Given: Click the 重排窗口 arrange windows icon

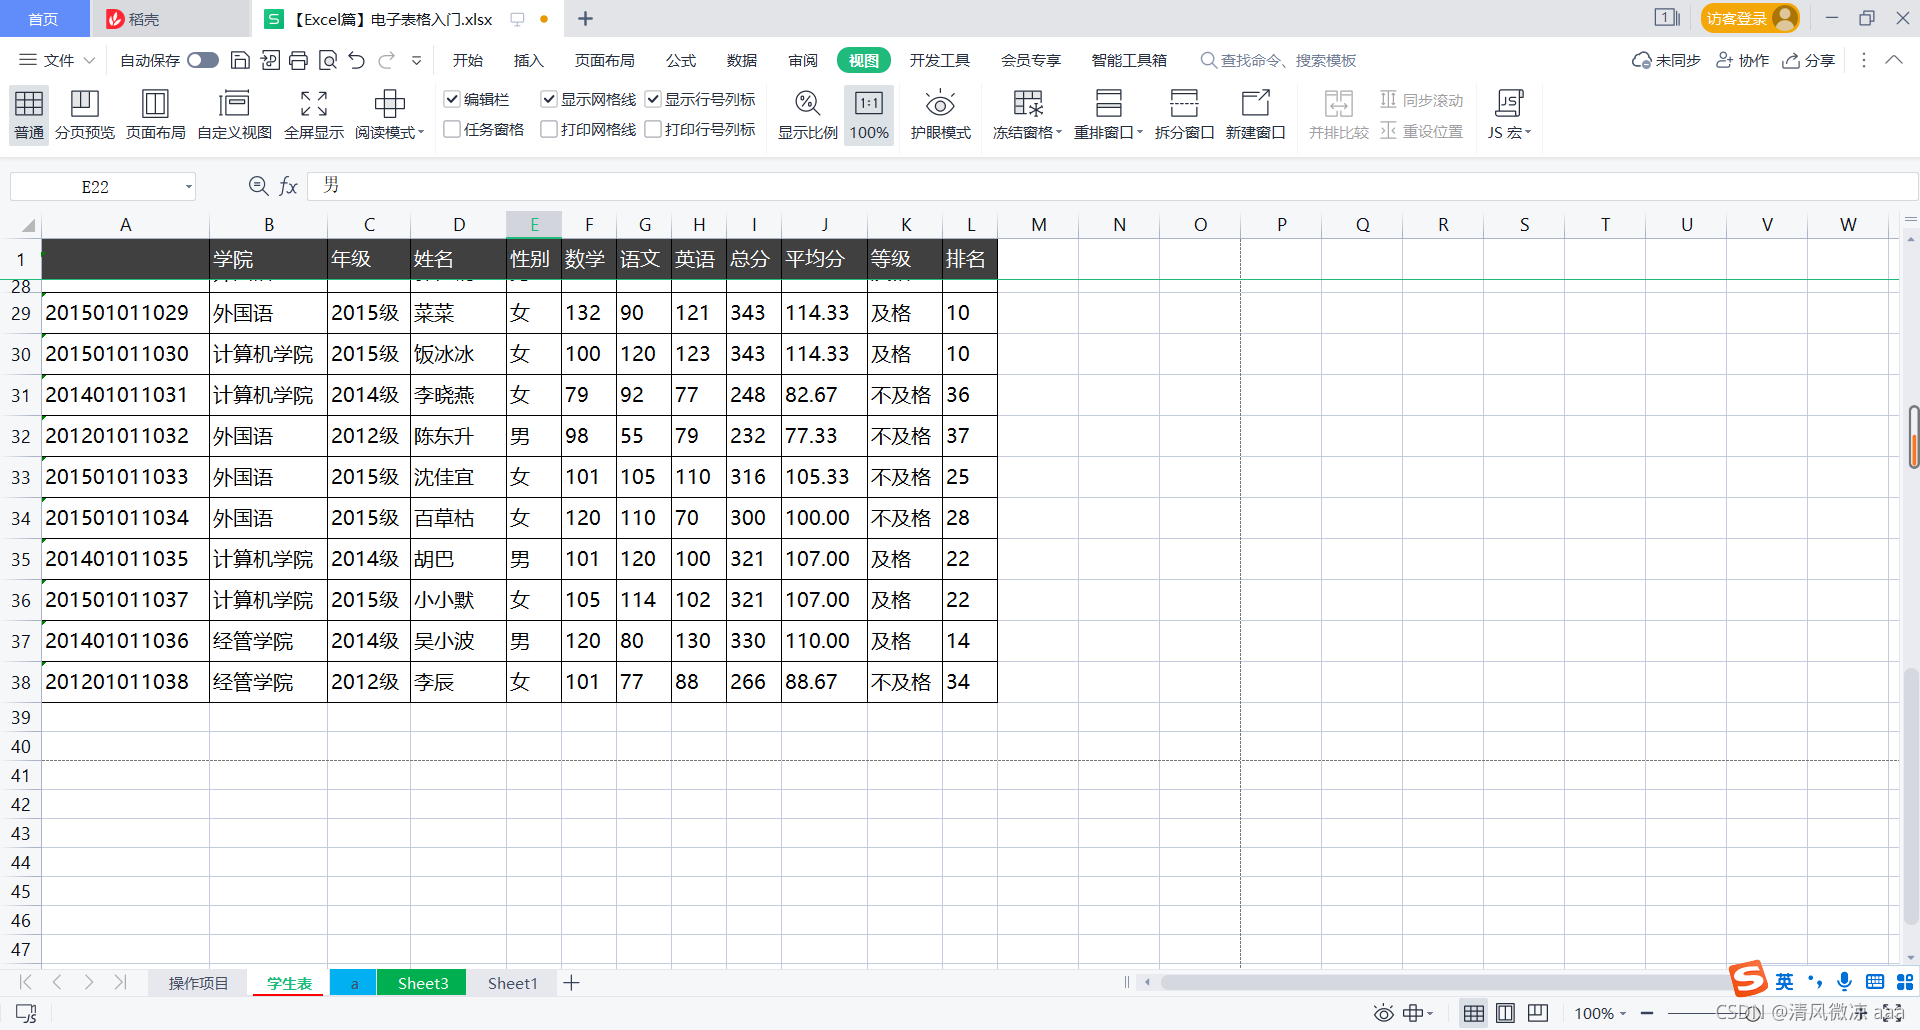Looking at the screenshot, I should point(1108,104).
